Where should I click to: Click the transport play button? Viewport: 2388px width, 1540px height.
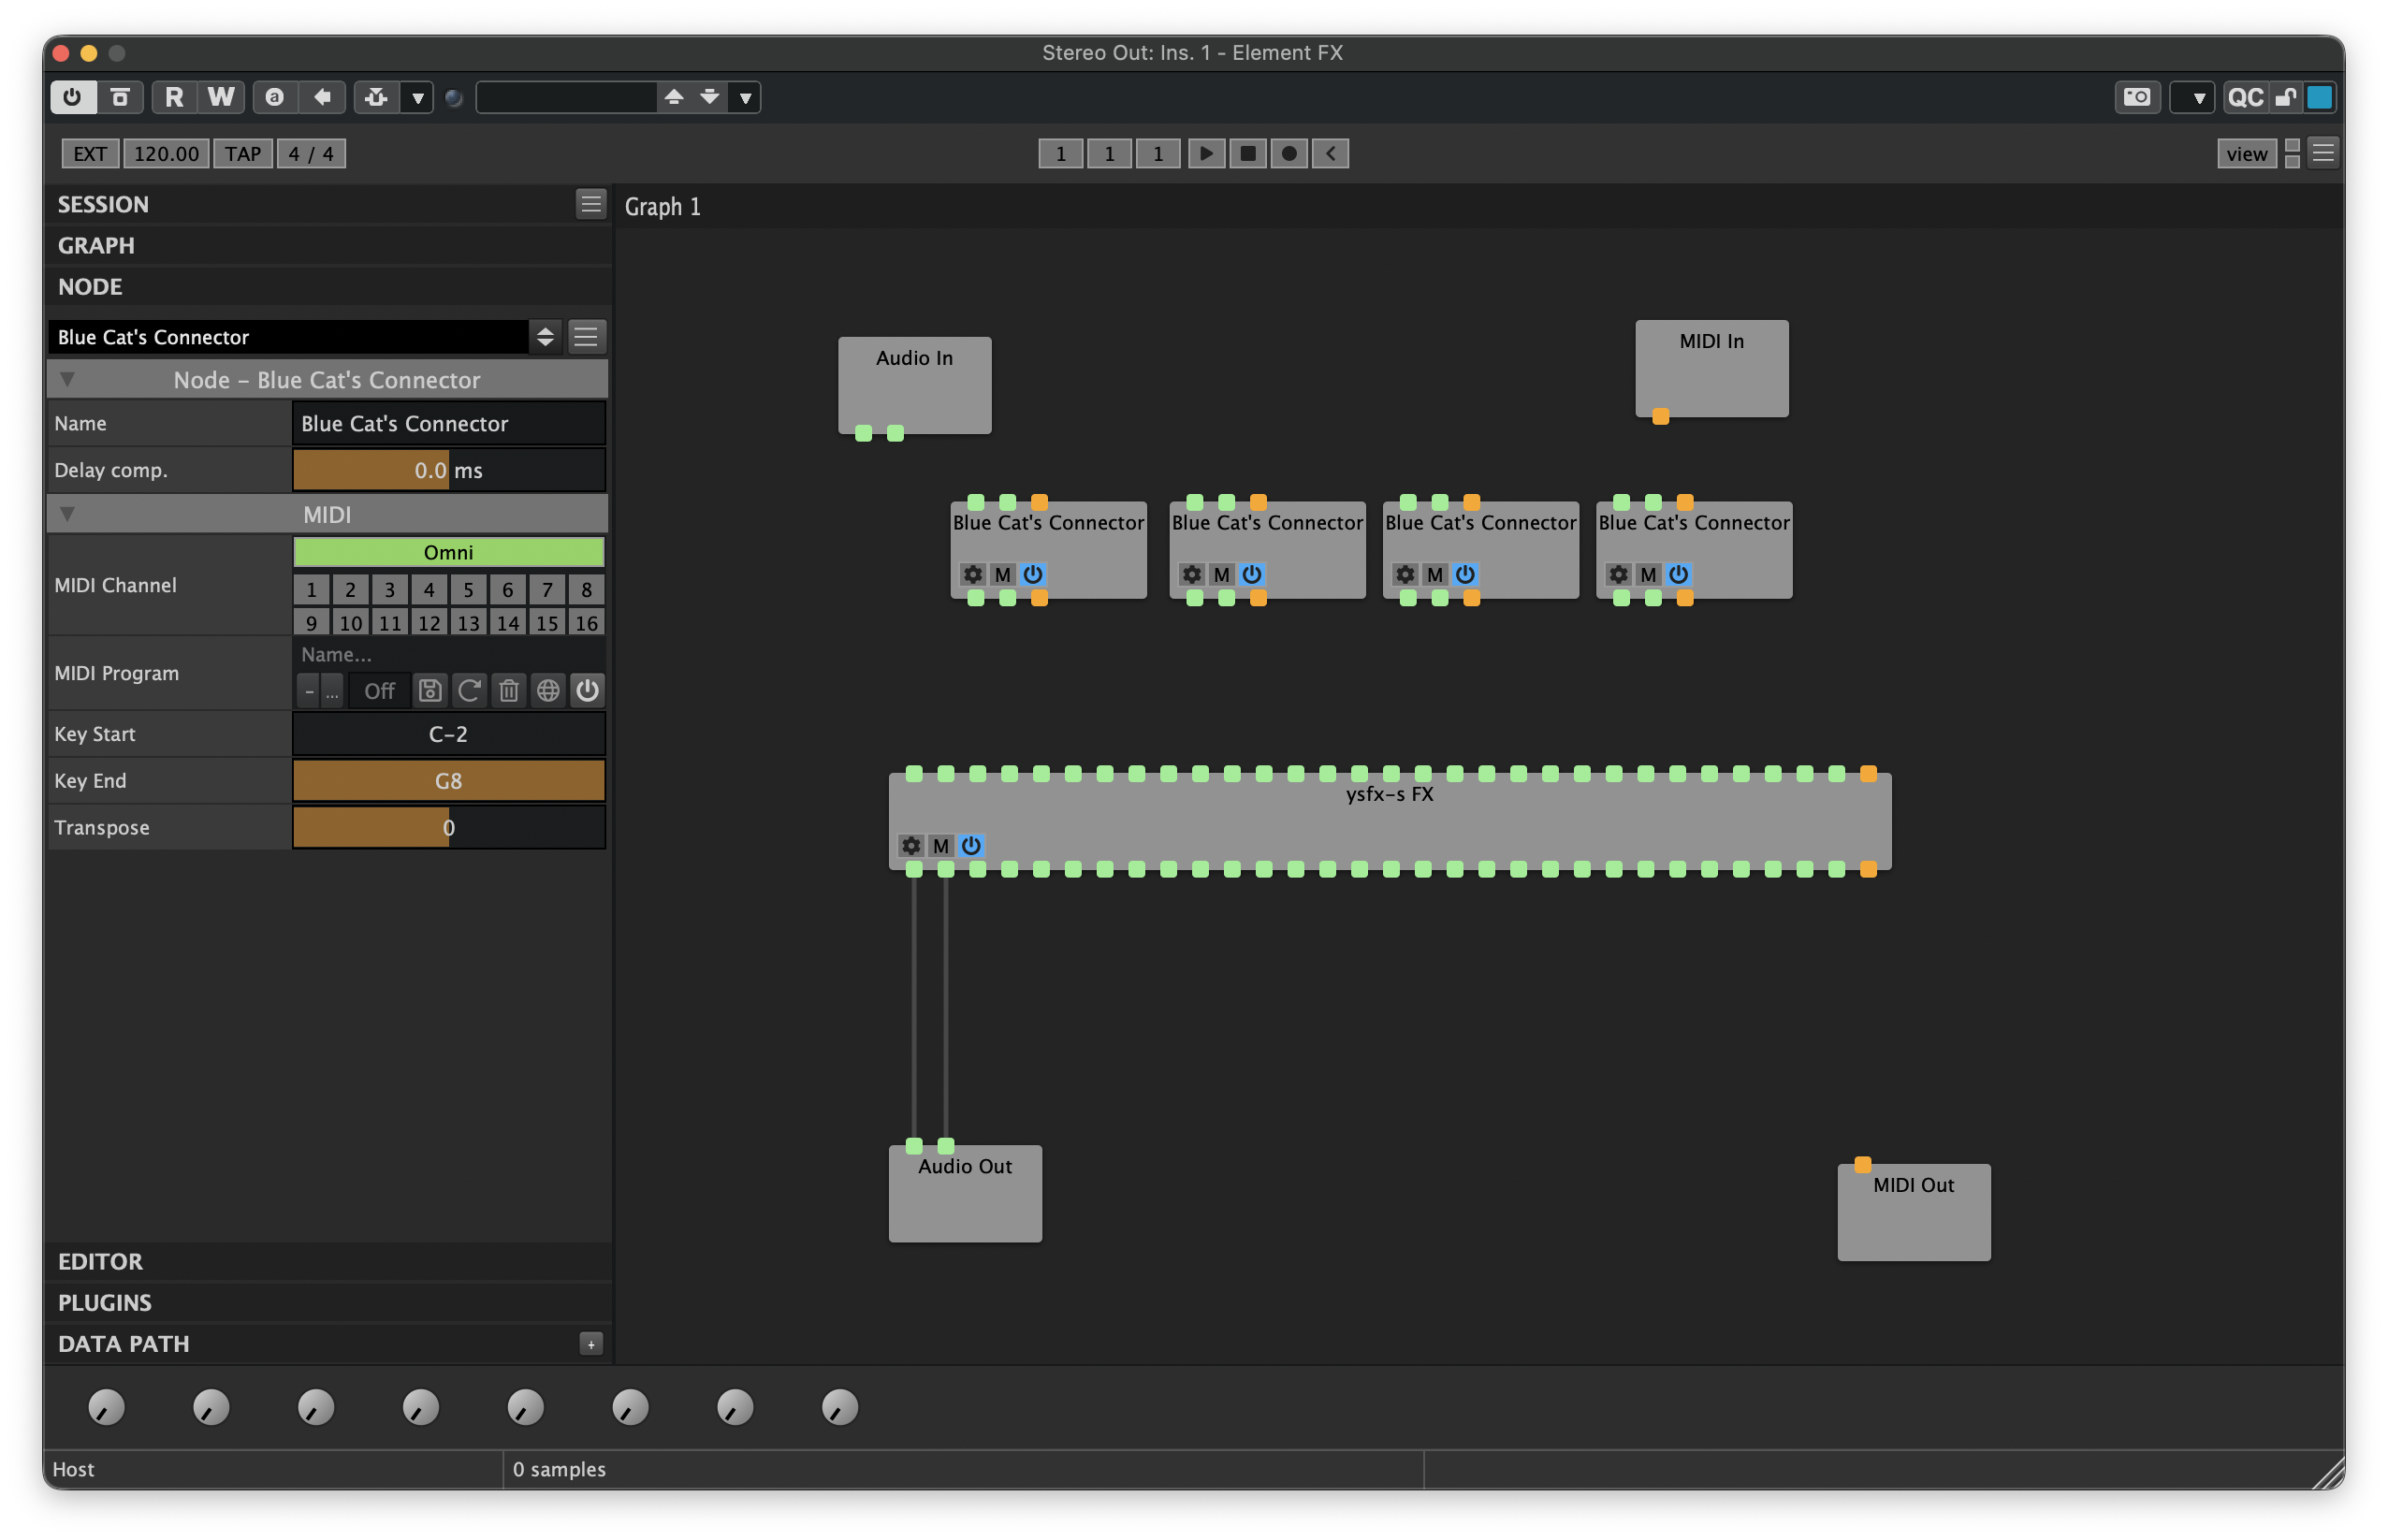[1206, 154]
